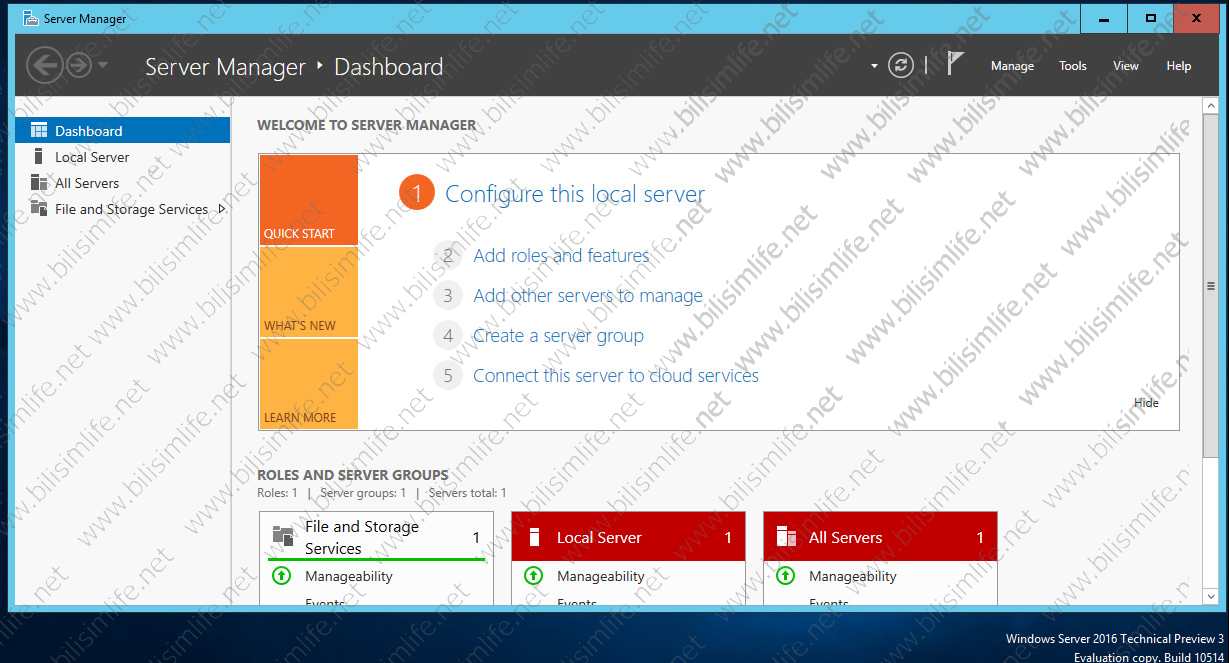The width and height of the screenshot is (1229, 663).
Task: Click scroll down arrow on dashboard scrollbar
Action: [1210, 596]
